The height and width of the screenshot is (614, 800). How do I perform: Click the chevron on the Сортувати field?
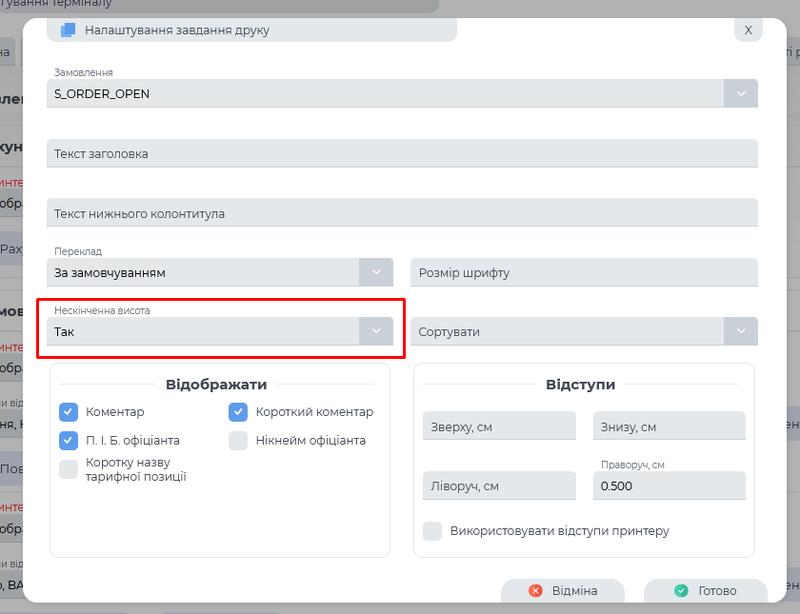pos(740,331)
